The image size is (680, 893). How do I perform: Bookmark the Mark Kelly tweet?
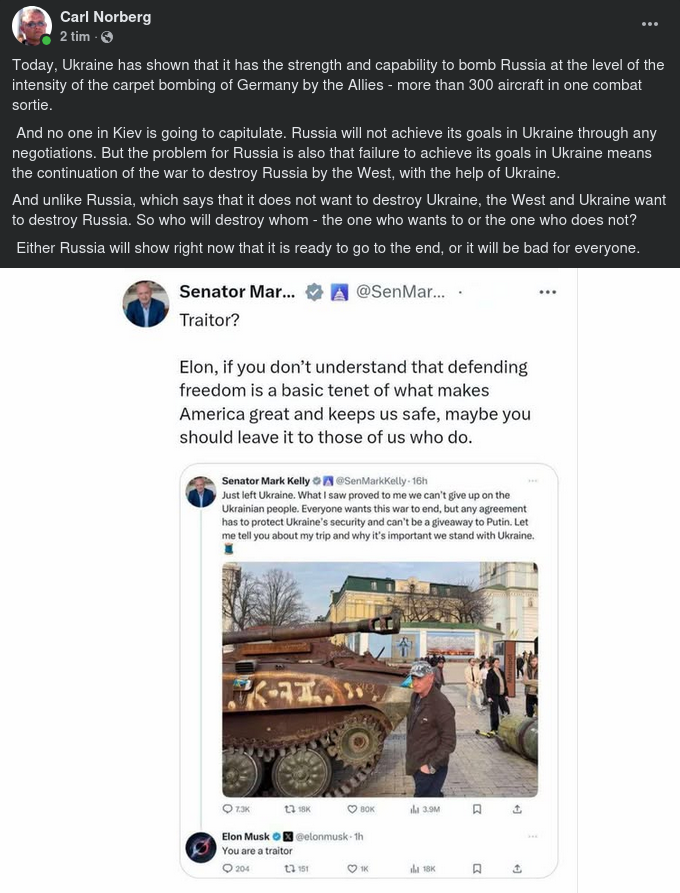tap(477, 809)
